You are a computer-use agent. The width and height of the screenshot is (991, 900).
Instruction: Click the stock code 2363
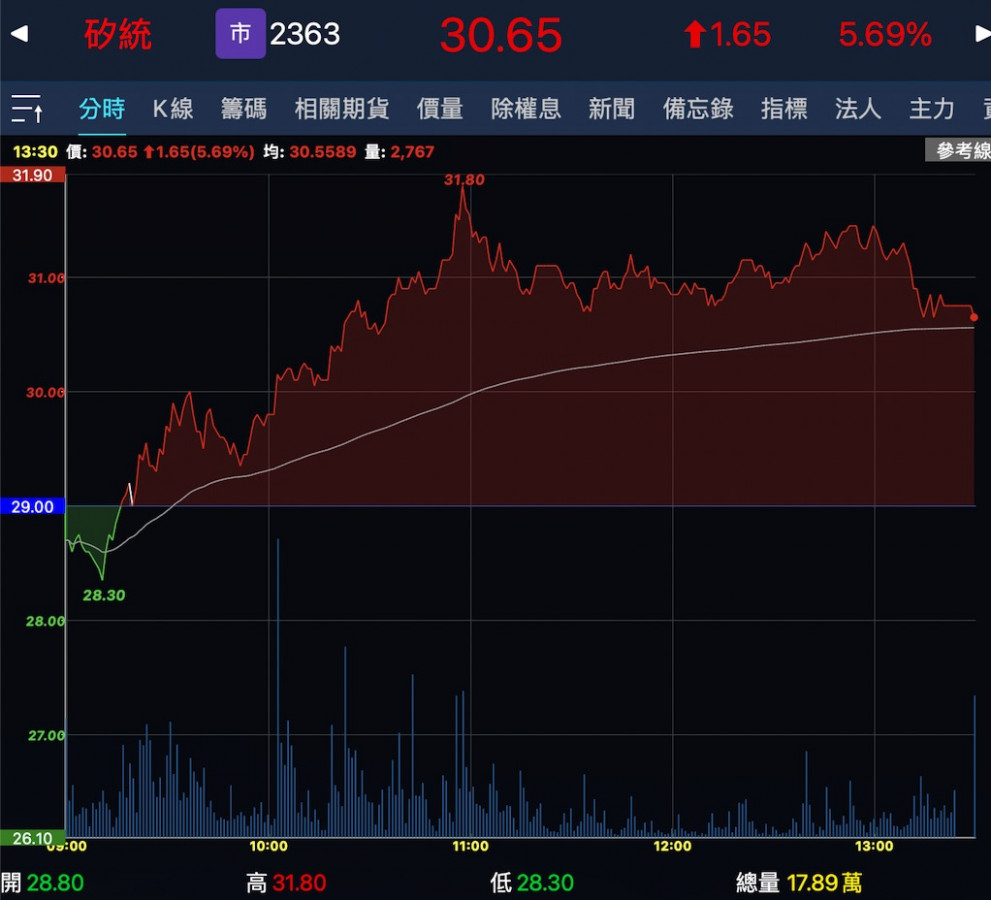[305, 34]
